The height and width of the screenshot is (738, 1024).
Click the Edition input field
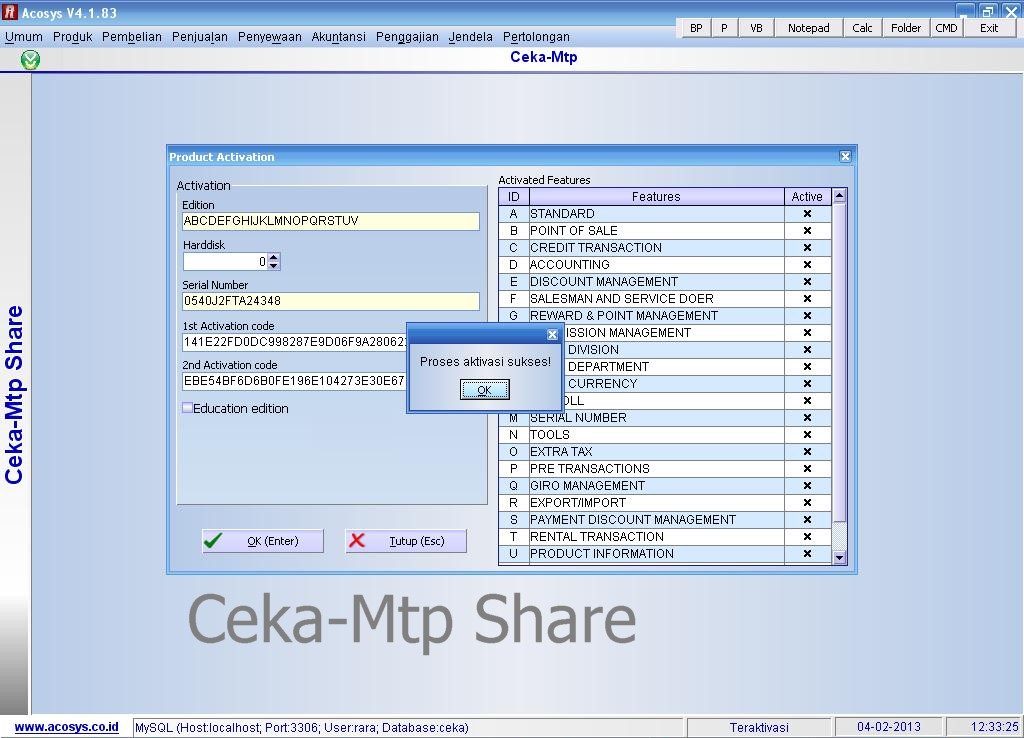point(330,221)
